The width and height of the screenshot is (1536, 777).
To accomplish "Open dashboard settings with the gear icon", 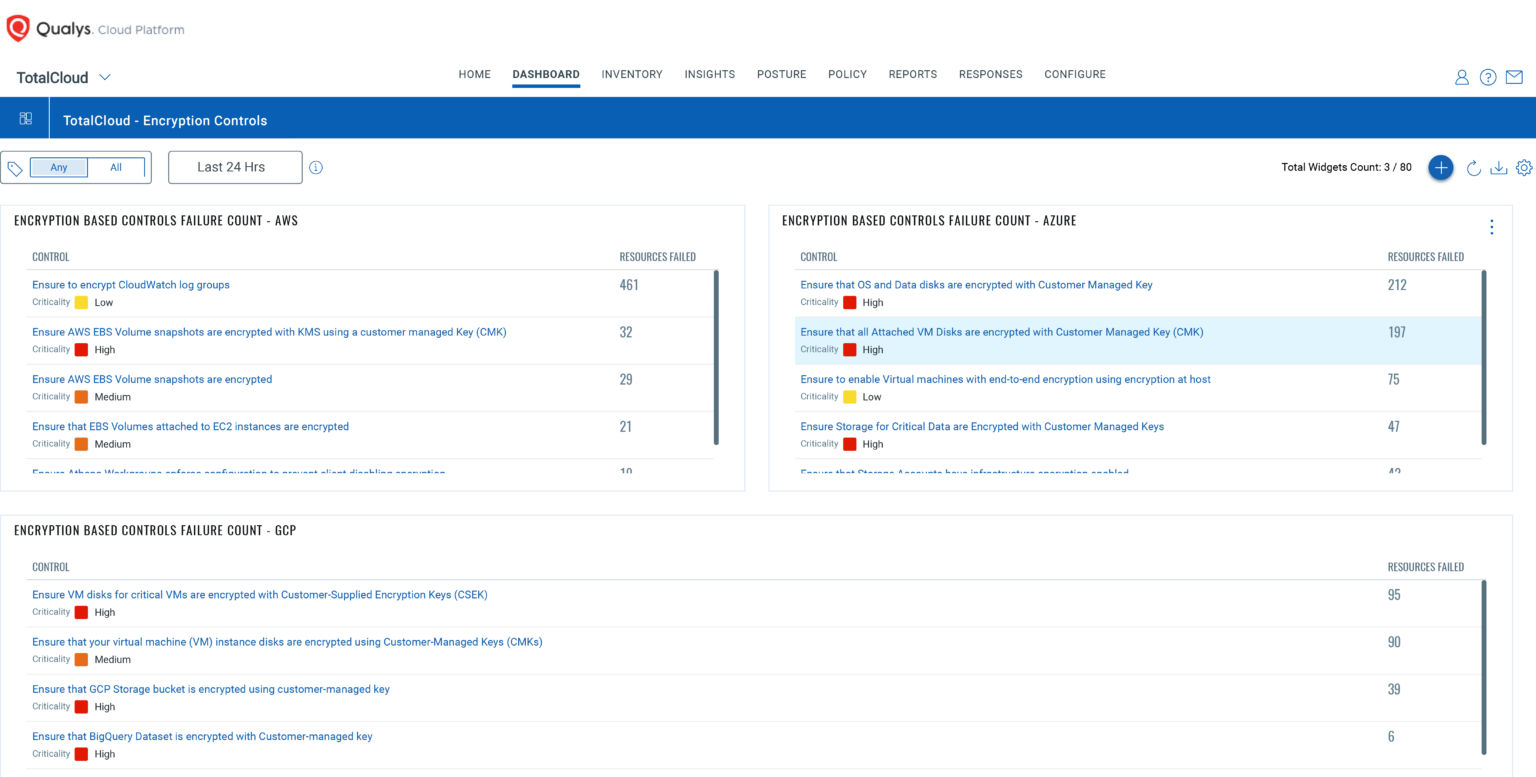I will pyautogui.click(x=1524, y=168).
